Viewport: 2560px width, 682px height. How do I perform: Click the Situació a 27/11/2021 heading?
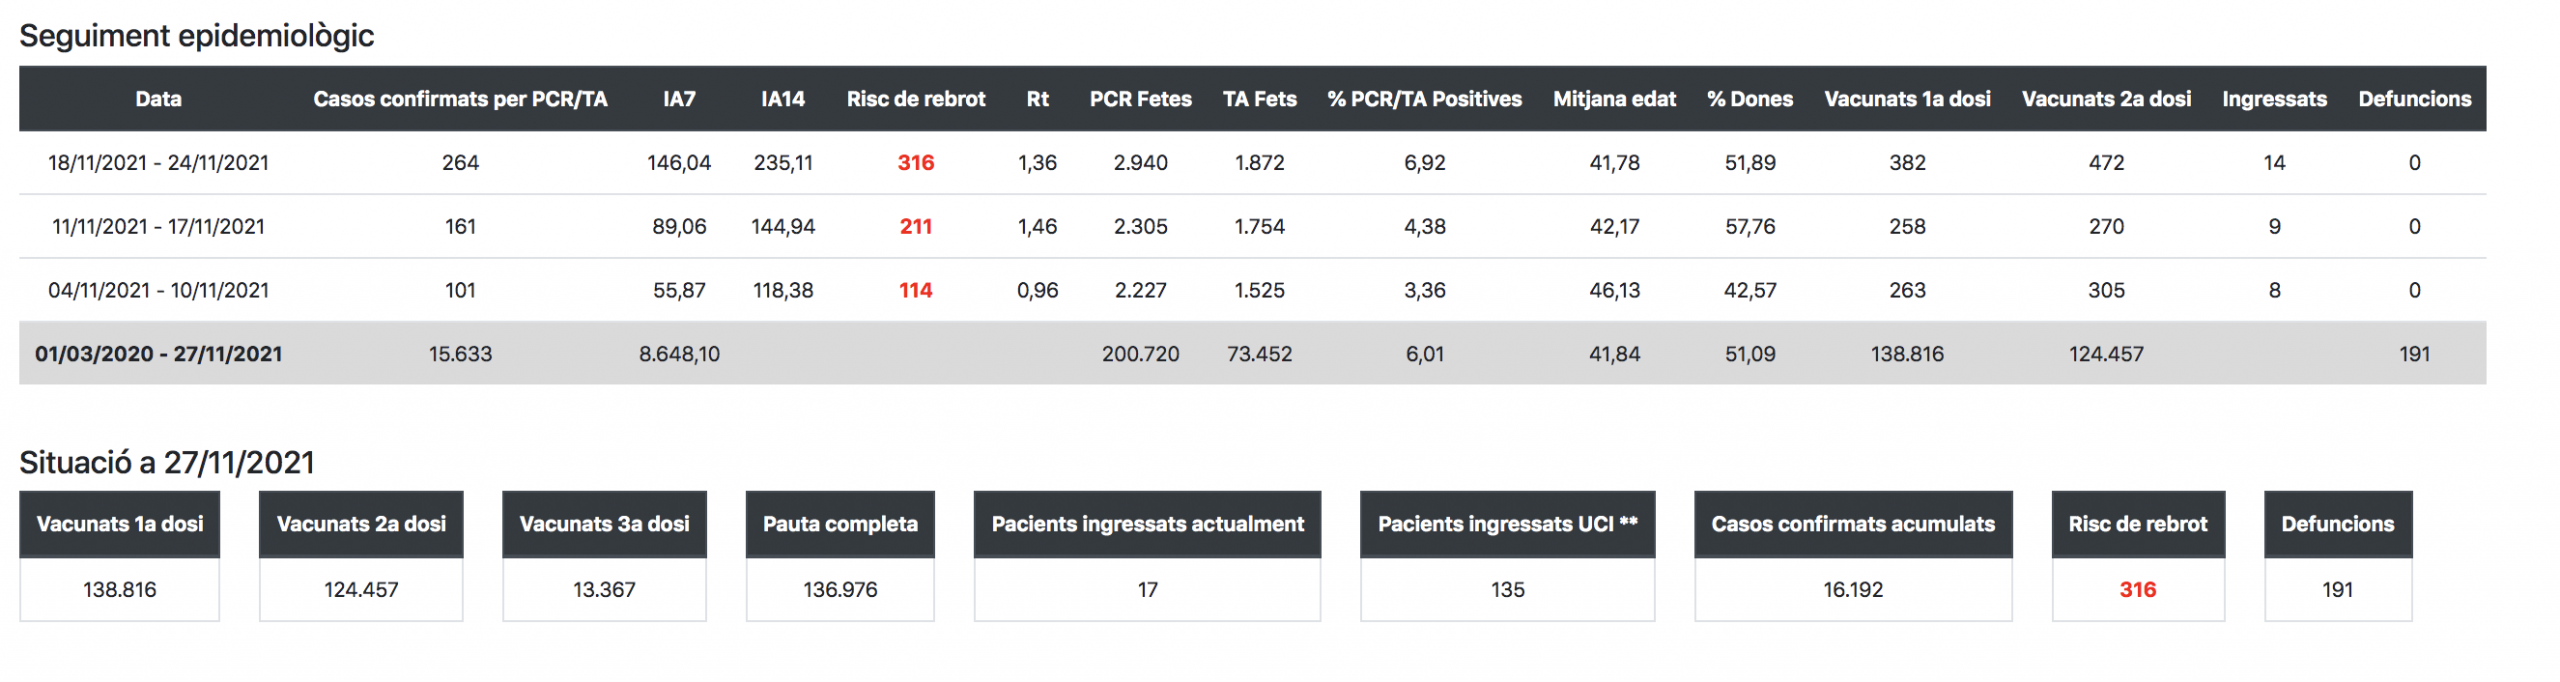coord(167,462)
